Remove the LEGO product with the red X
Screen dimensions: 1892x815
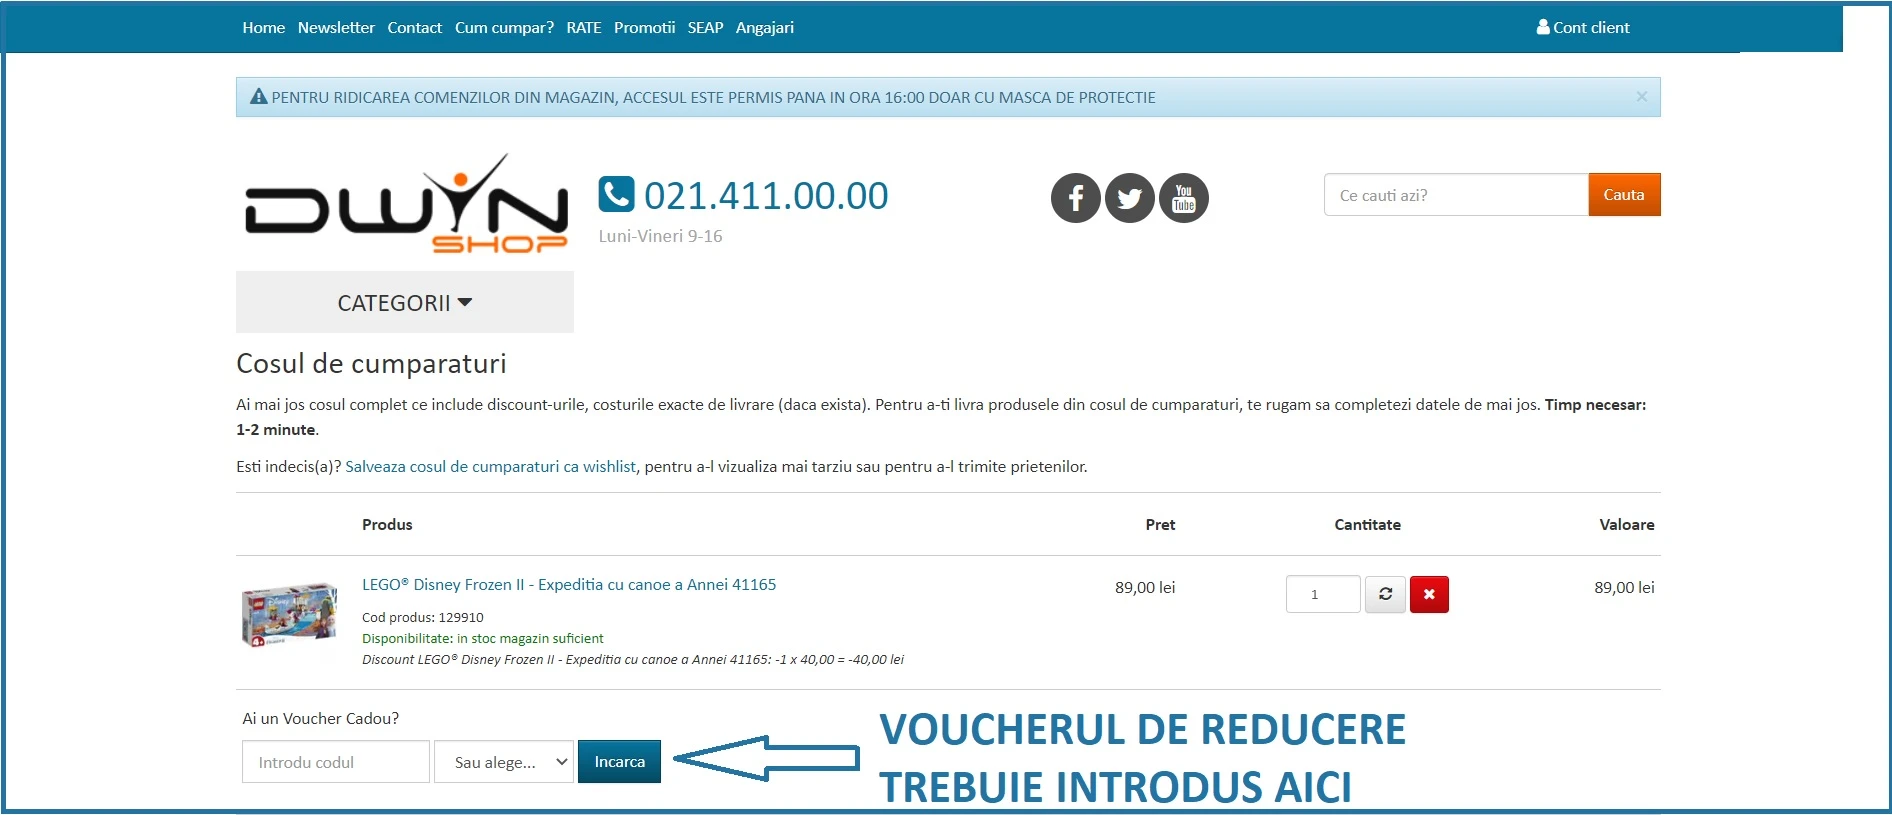[x=1429, y=594]
